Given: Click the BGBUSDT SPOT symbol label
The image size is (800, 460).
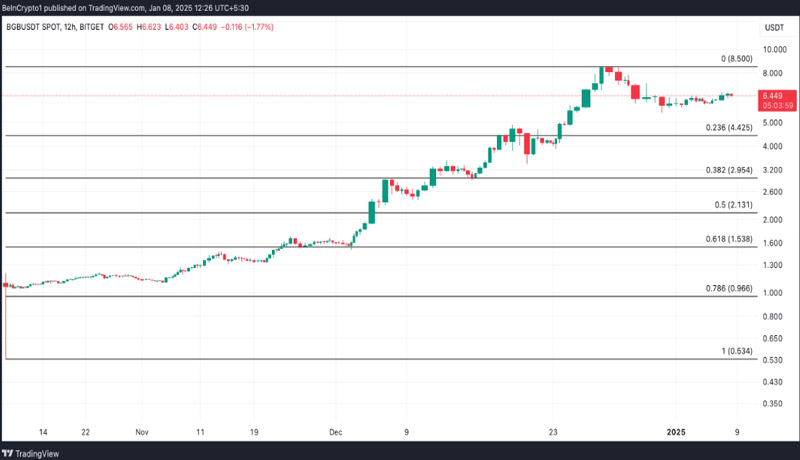Looking at the screenshot, I should tap(33, 27).
